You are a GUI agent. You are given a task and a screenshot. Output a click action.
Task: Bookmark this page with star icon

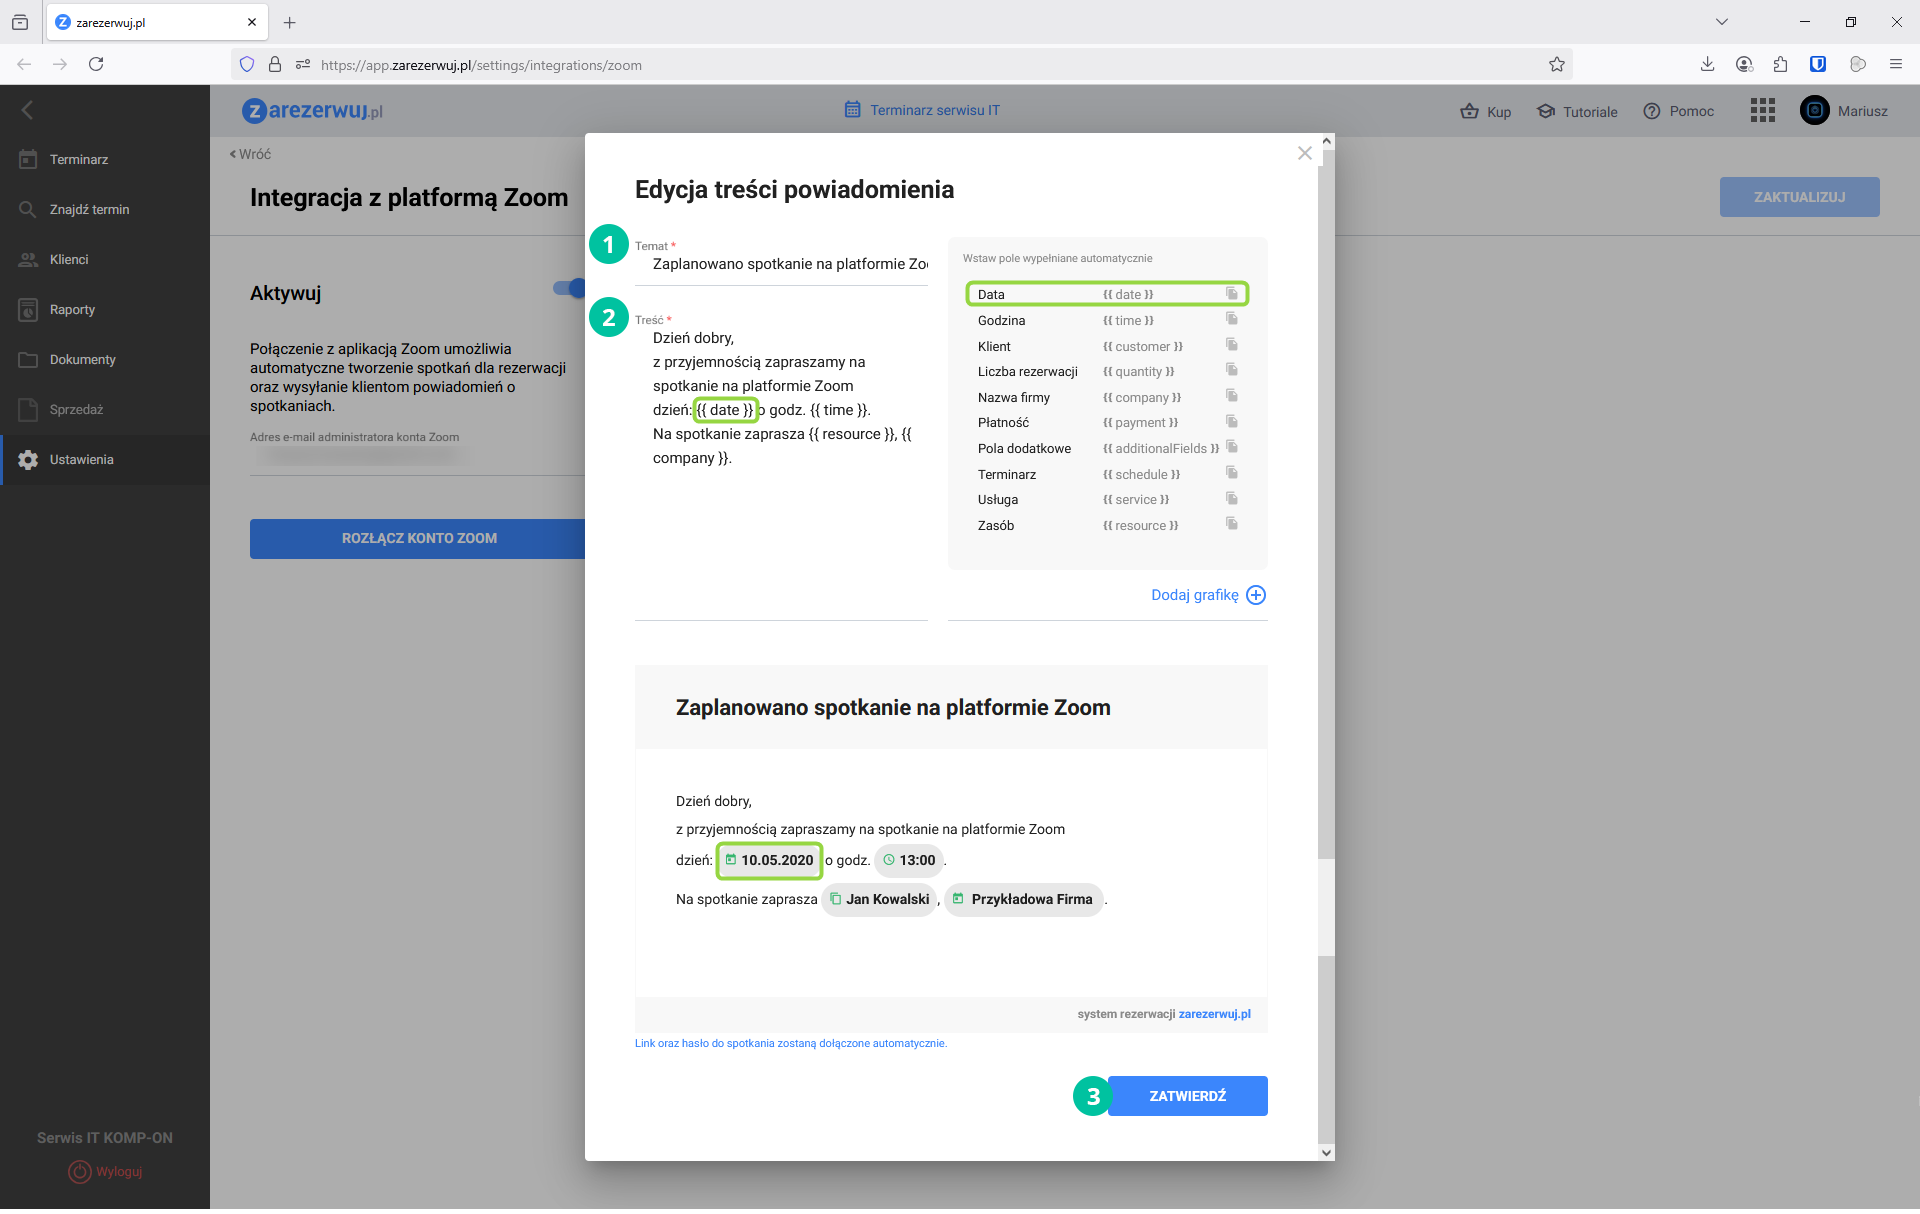tap(1556, 64)
